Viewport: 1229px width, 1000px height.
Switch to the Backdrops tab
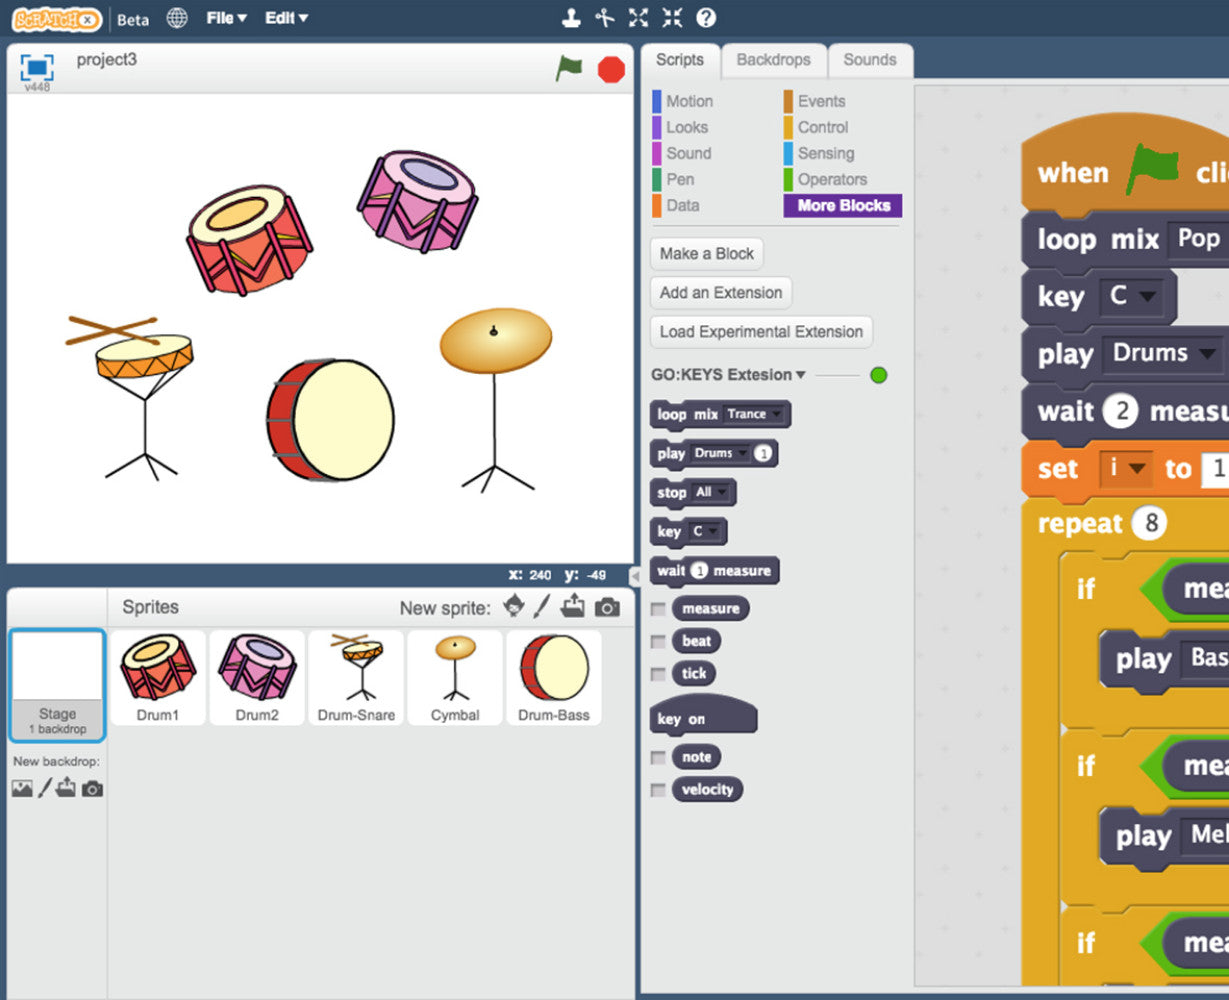pos(773,60)
